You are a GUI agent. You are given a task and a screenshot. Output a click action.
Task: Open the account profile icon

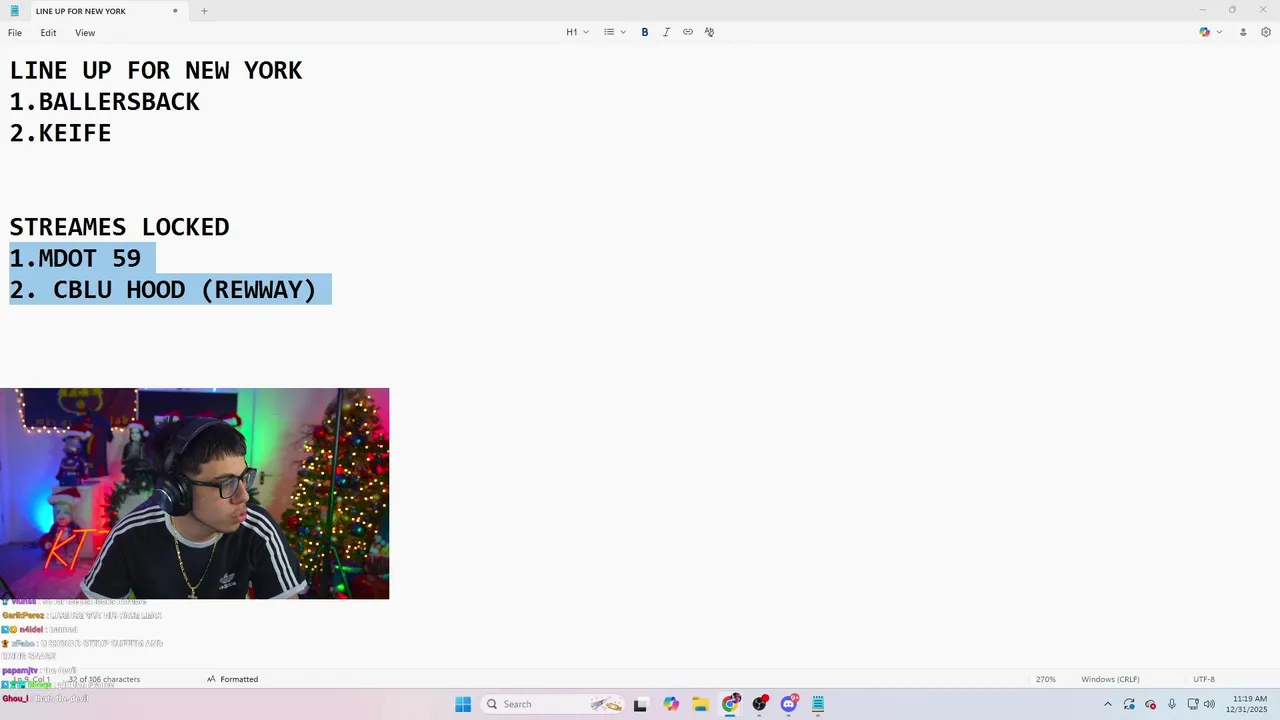(x=1243, y=32)
